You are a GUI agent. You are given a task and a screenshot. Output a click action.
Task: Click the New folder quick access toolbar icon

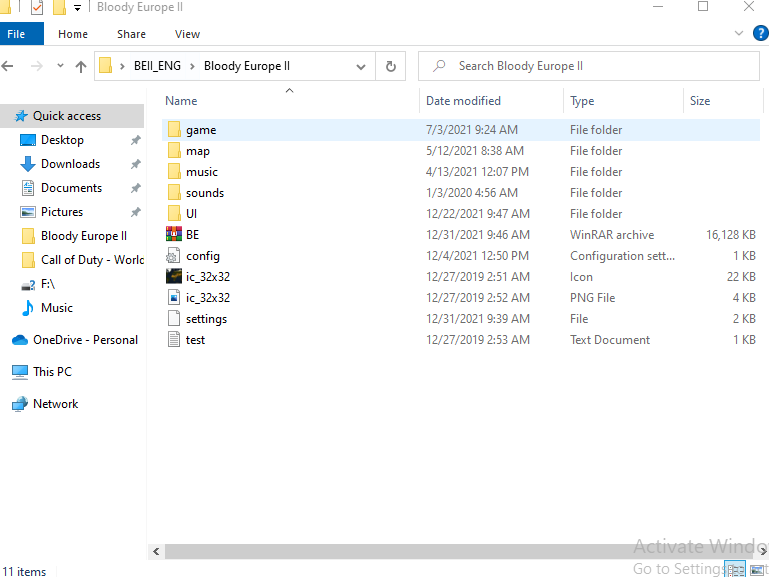click(59, 8)
